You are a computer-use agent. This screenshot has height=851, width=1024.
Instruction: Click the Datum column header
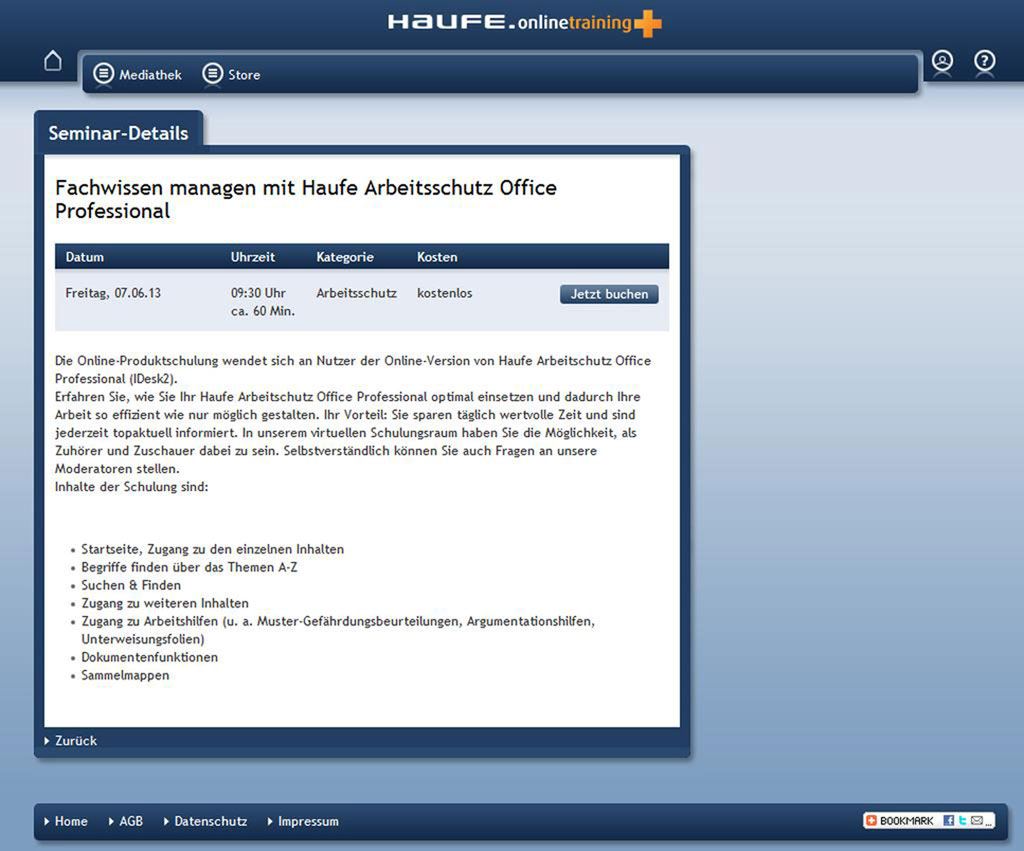point(84,257)
